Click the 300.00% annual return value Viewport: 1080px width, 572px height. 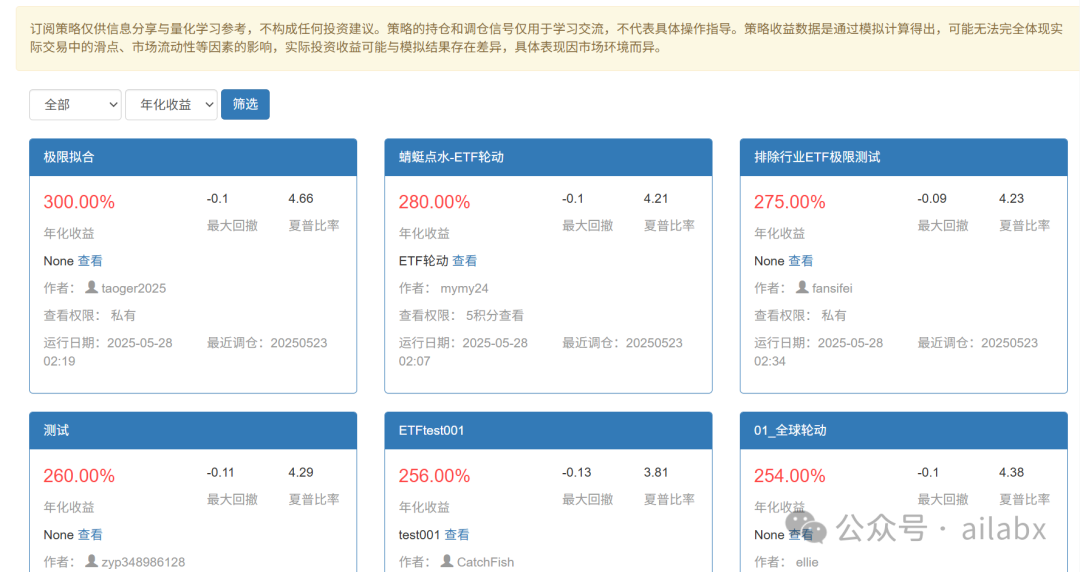pyautogui.click(x=79, y=202)
